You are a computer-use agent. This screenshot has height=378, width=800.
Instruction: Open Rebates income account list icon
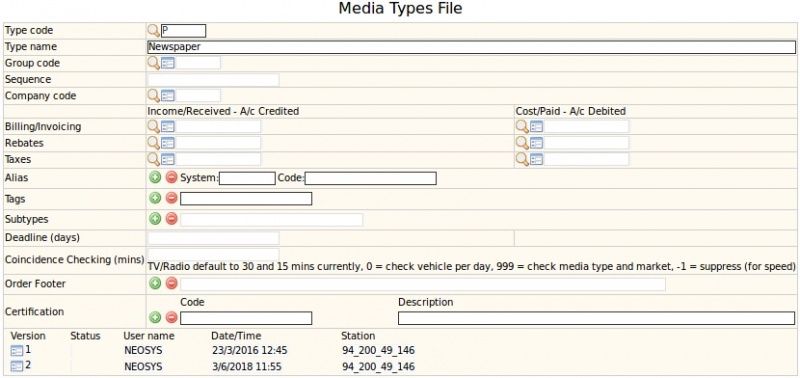pos(168,143)
